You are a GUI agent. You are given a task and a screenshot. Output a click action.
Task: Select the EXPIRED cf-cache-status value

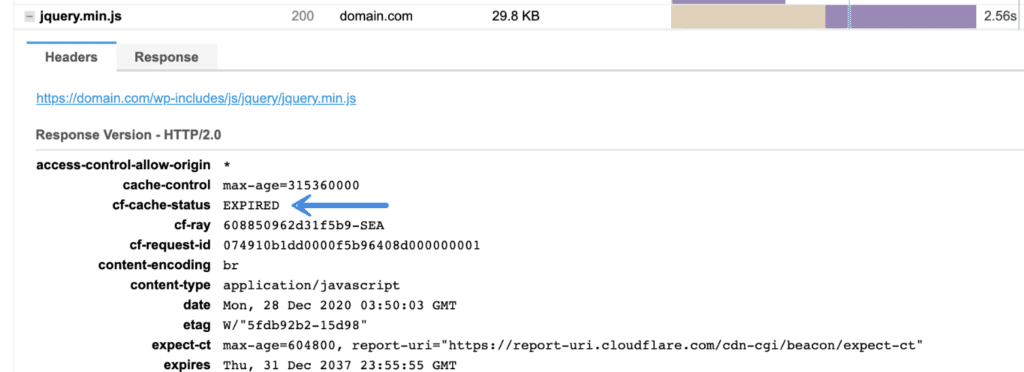[x=251, y=206]
